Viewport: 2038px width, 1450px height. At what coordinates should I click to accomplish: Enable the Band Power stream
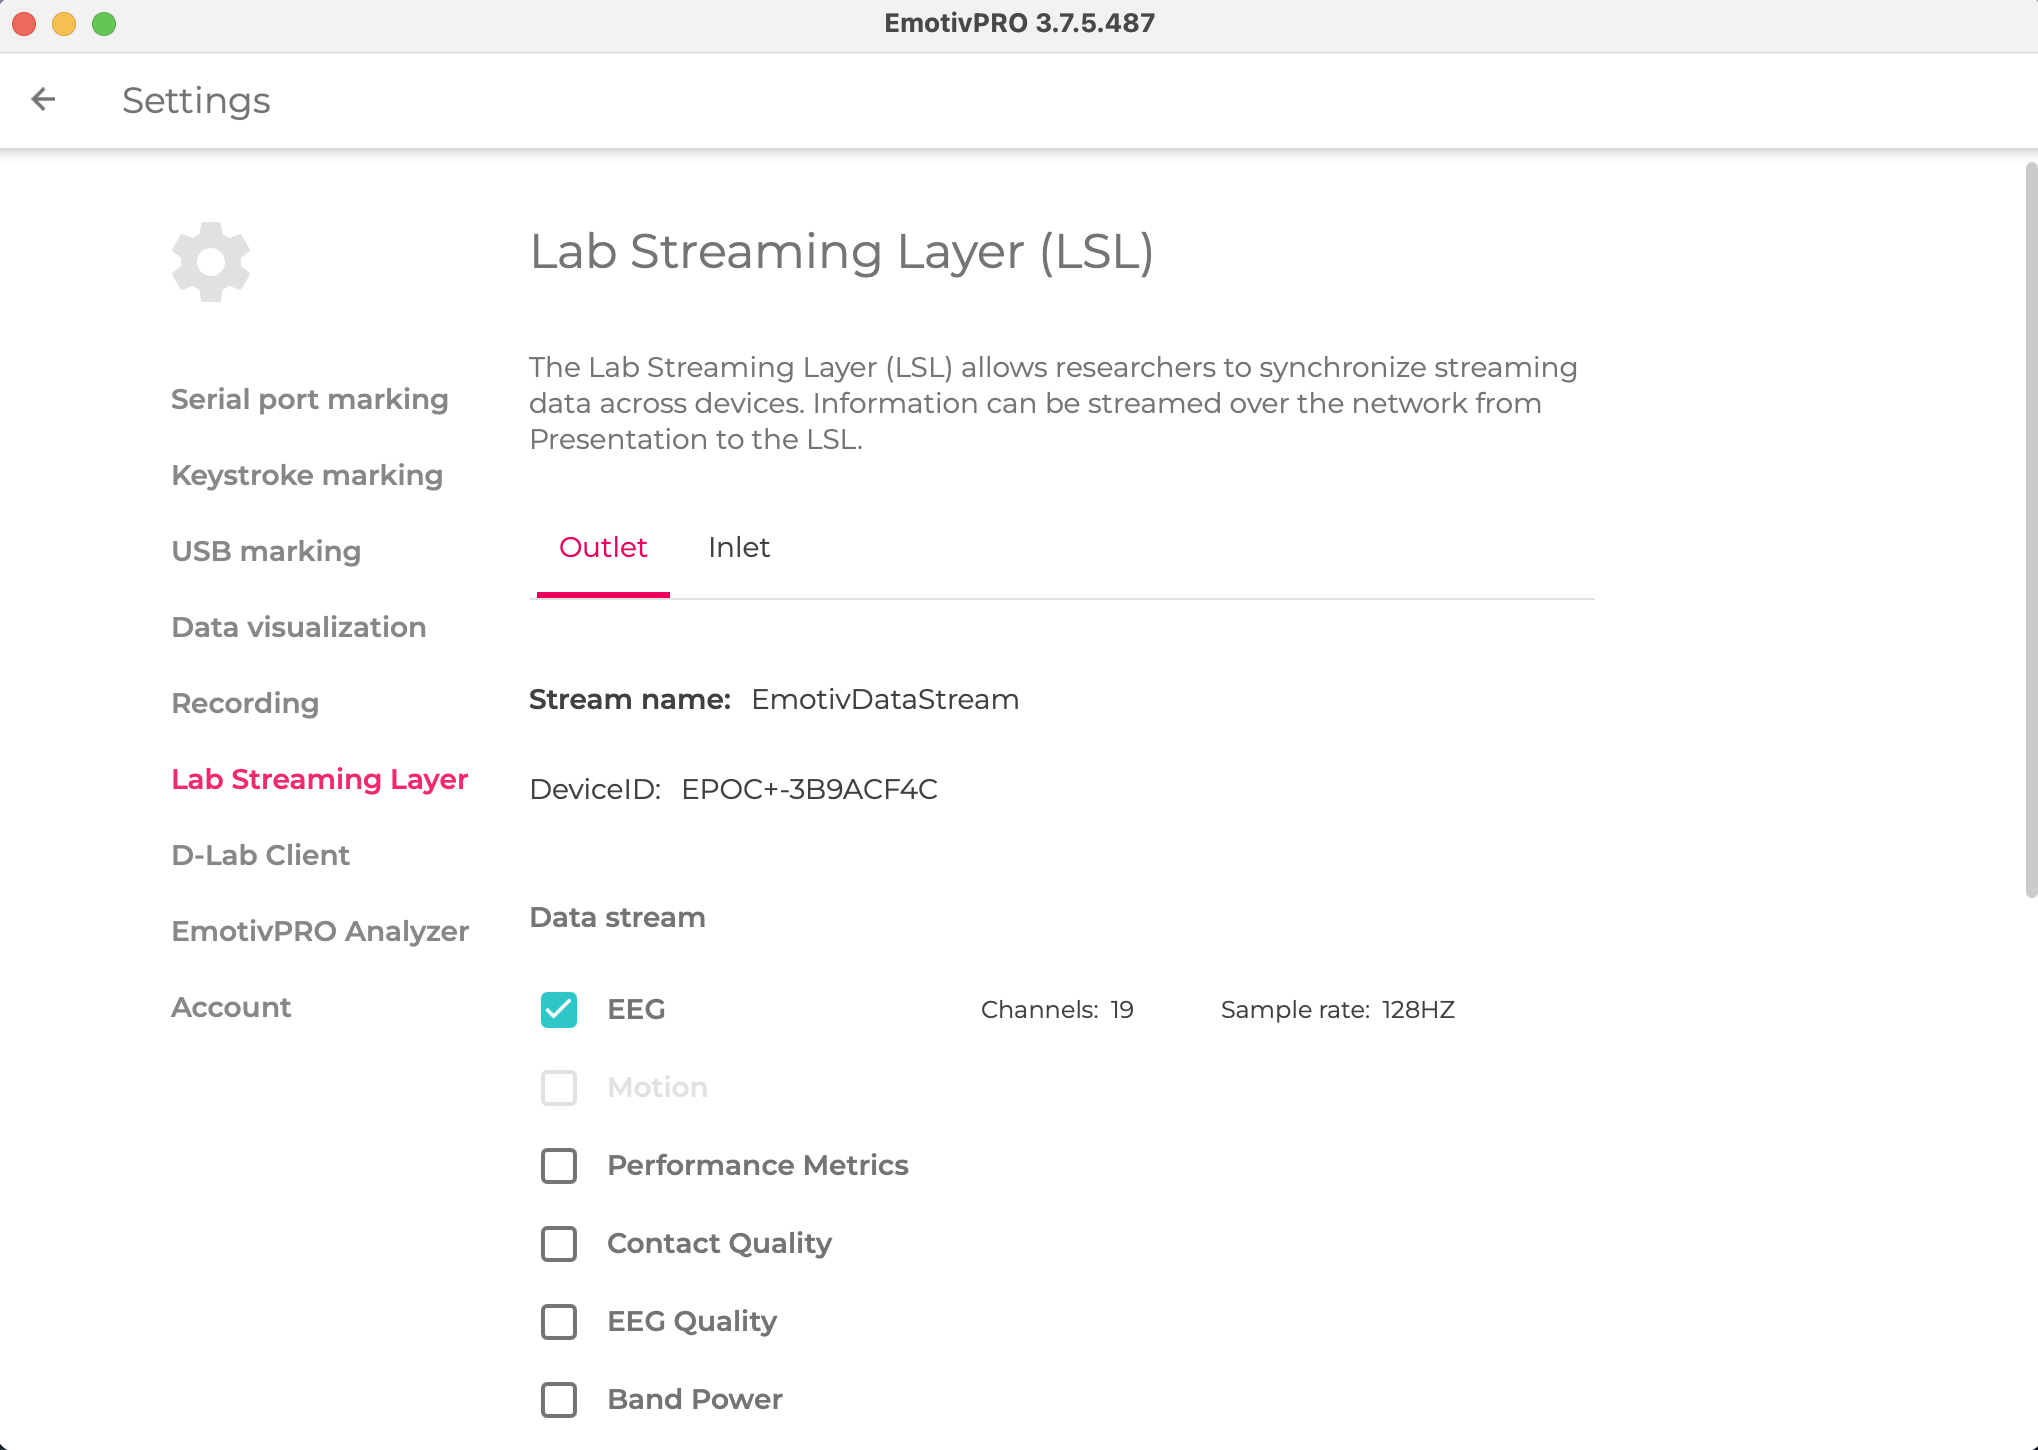click(x=559, y=1400)
